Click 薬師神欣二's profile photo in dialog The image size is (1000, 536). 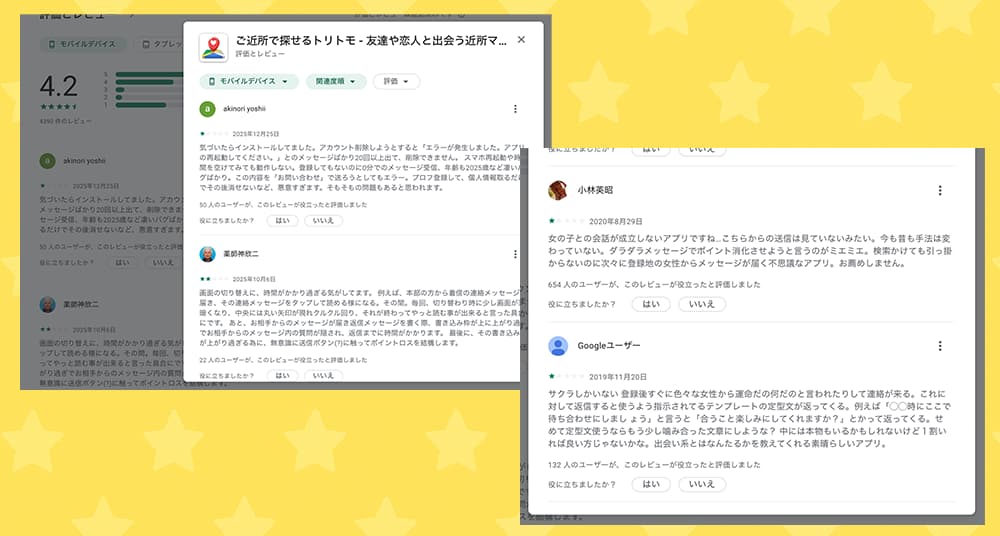(208, 254)
